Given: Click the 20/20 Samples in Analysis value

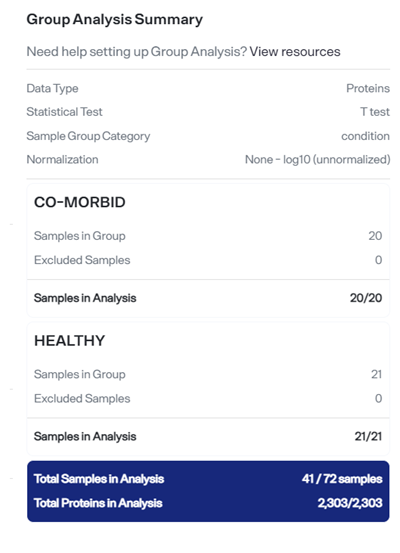Looking at the screenshot, I should pyautogui.click(x=366, y=298).
